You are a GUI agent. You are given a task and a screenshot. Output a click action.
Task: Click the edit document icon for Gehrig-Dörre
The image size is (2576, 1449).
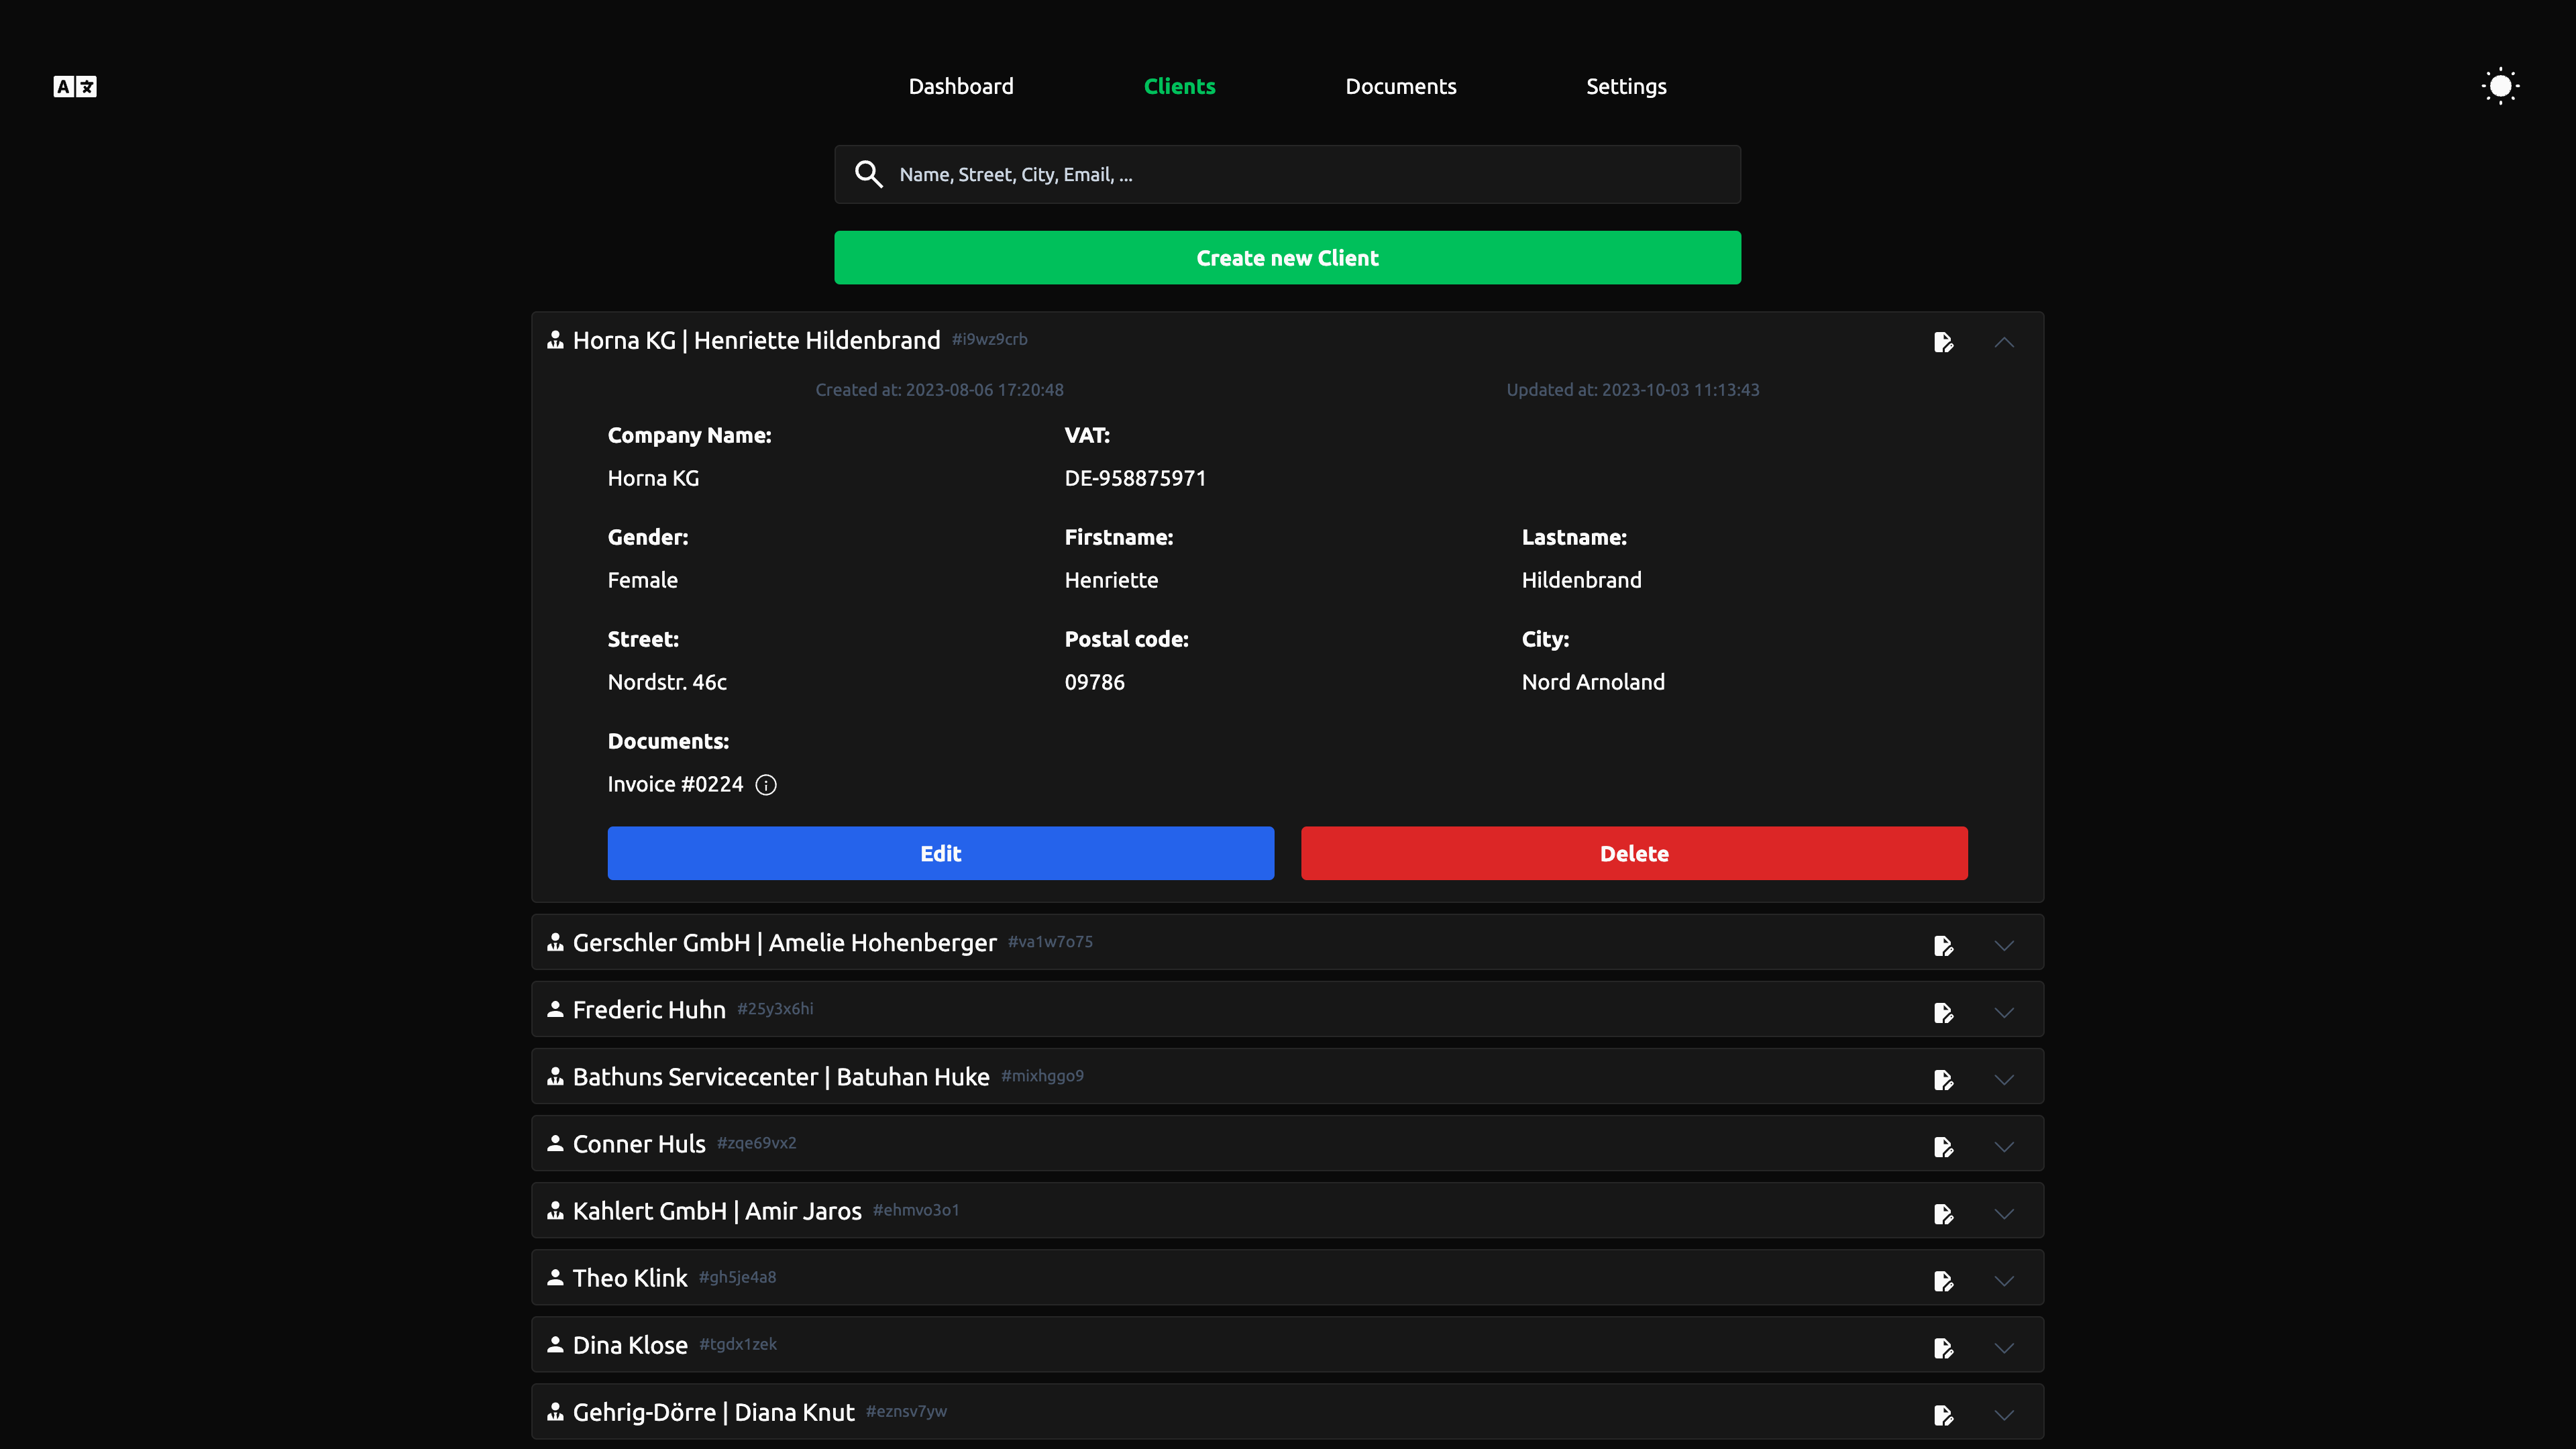tap(1943, 1415)
